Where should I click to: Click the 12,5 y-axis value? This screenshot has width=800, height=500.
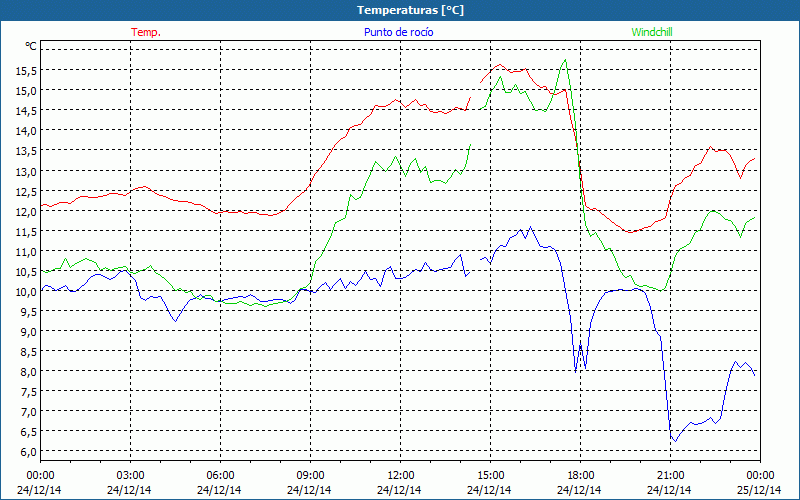tap(27, 191)
